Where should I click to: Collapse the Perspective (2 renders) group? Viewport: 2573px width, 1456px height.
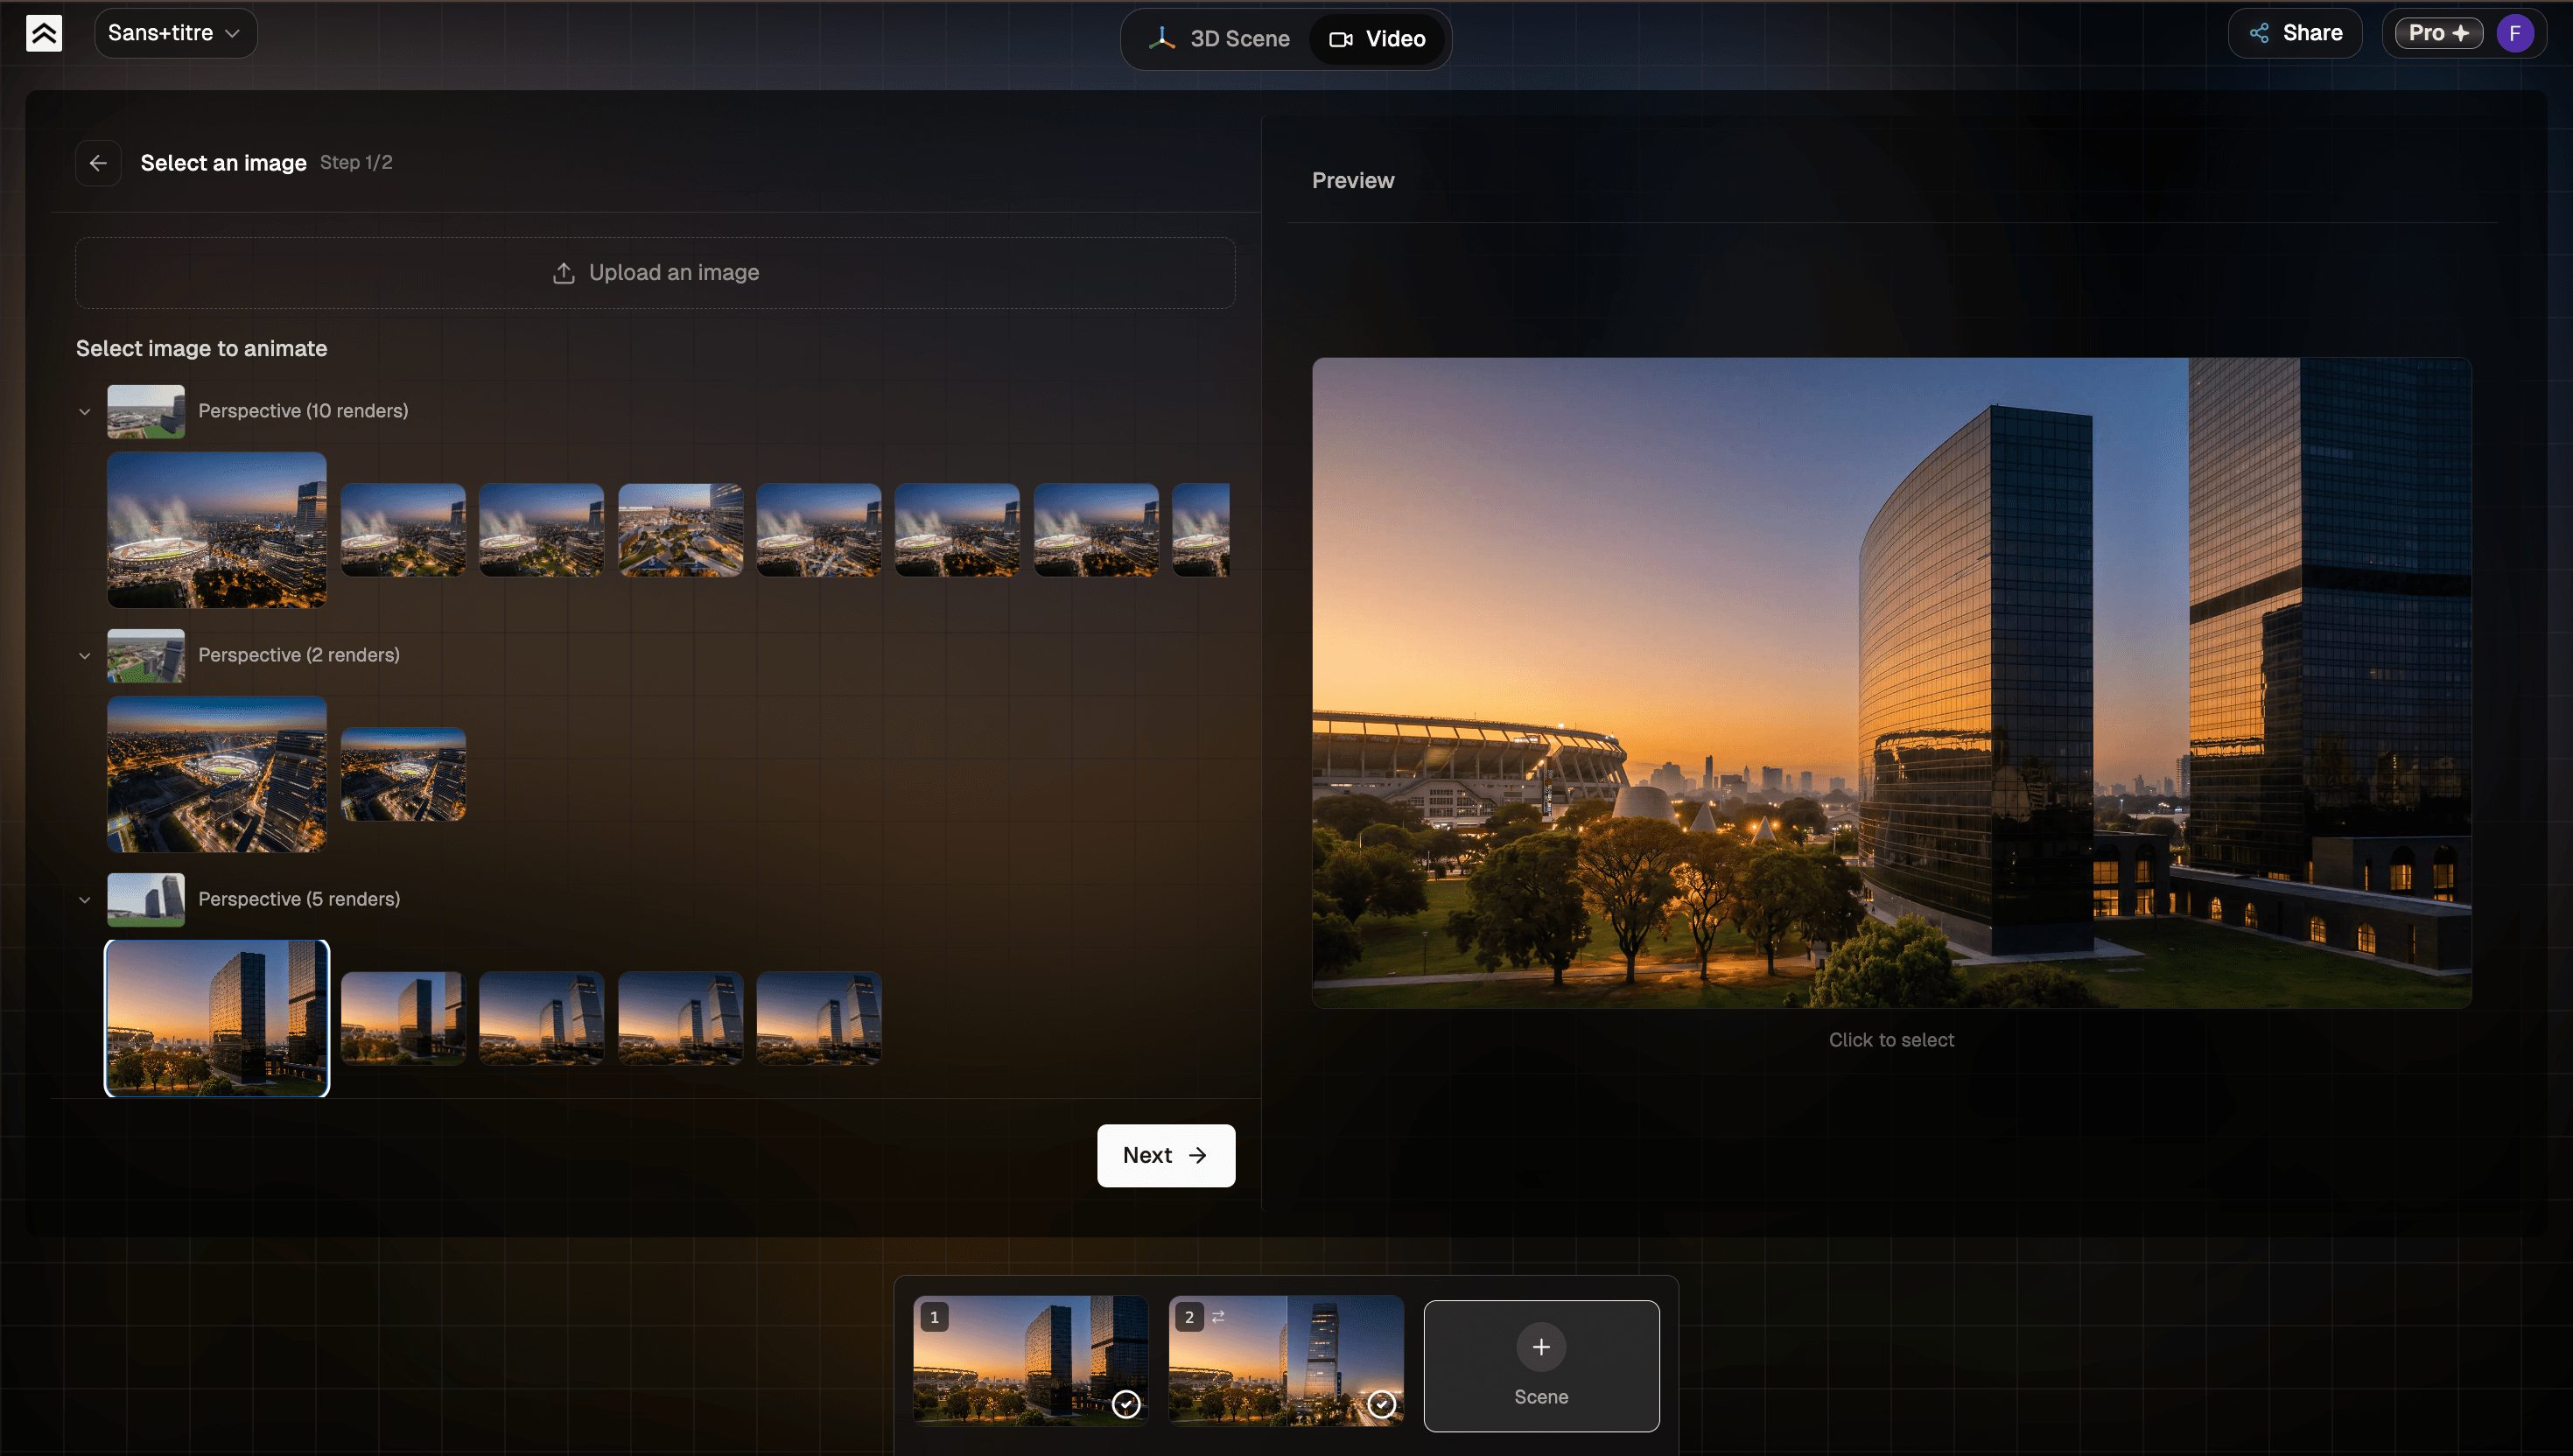click(x=85, y=656)
